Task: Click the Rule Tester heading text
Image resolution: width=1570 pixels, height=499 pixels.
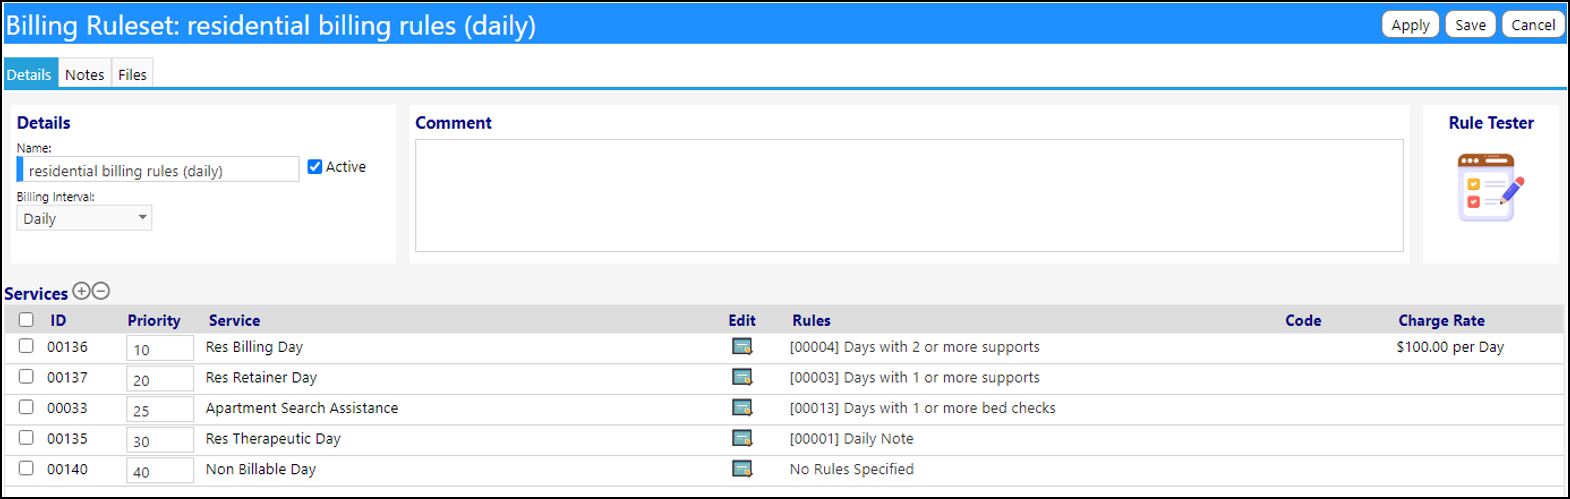Action: click(x=1491, y=122)
